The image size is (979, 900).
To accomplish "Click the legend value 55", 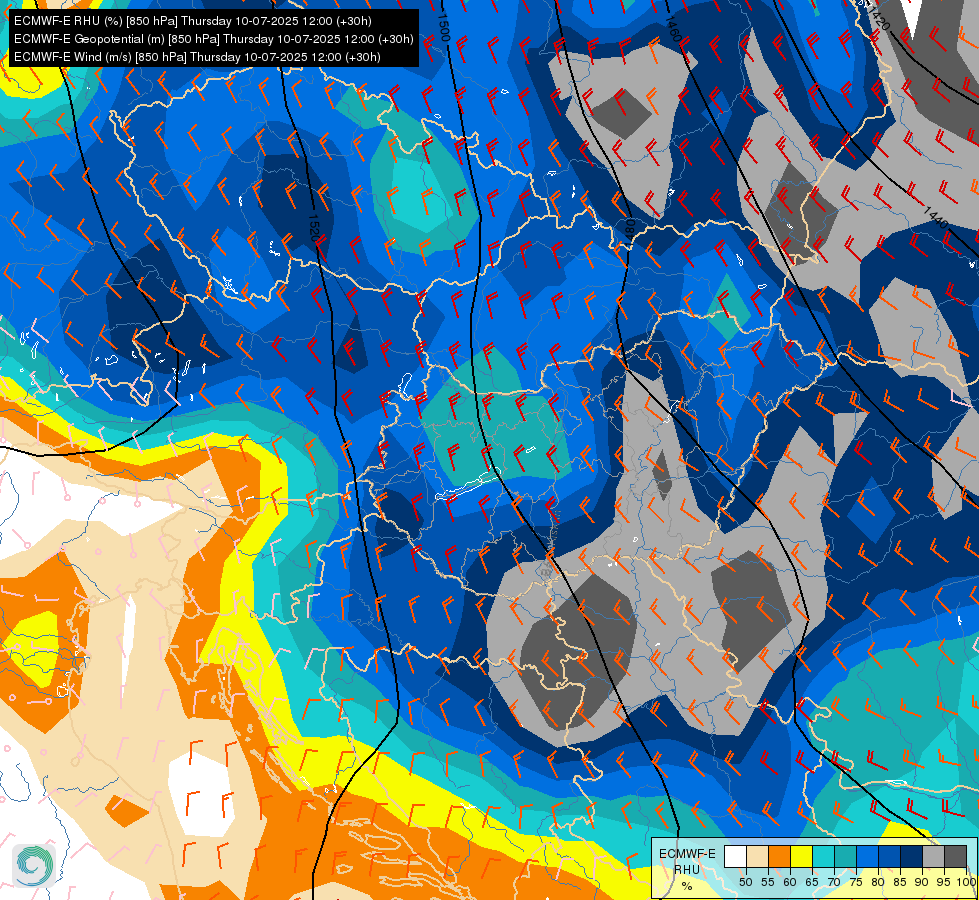I will [x=768, y=882].
